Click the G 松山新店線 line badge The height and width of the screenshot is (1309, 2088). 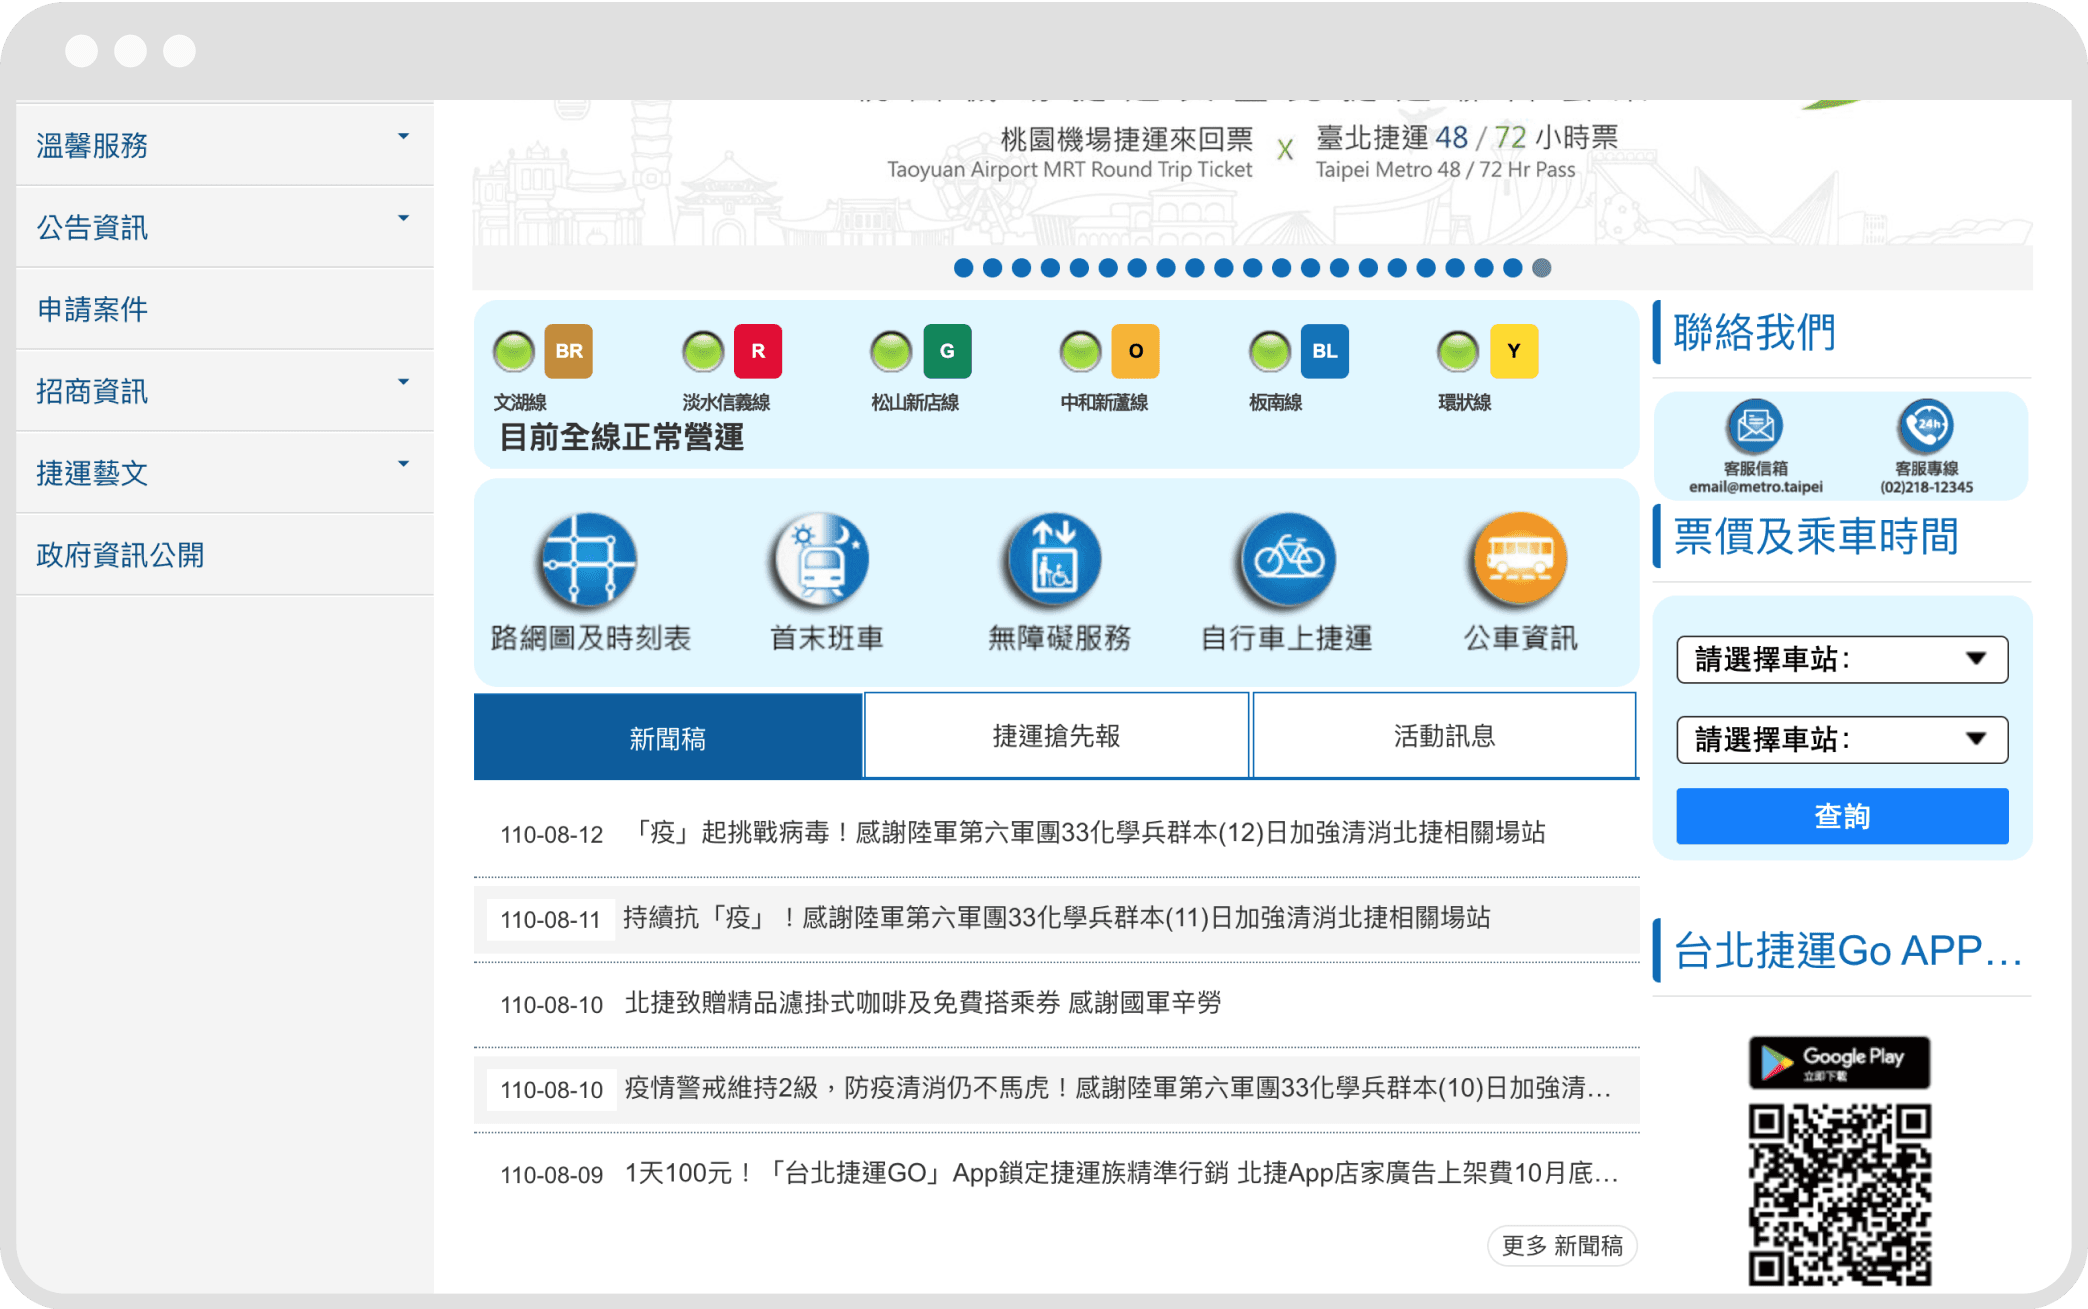947,351
